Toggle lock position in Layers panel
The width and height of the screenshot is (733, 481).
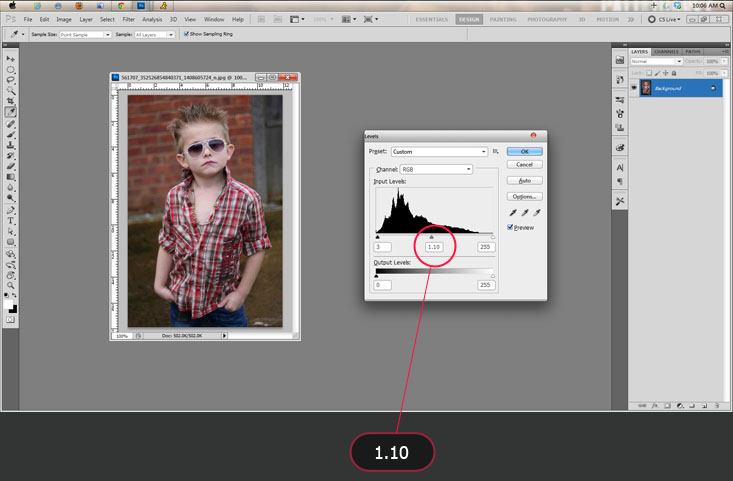[x=666, y=73]
